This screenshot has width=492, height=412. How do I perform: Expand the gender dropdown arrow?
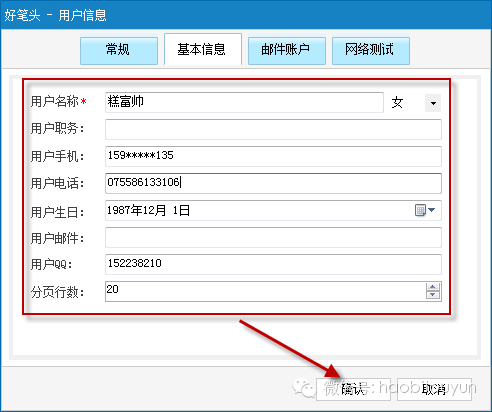[x=433, y=103]
